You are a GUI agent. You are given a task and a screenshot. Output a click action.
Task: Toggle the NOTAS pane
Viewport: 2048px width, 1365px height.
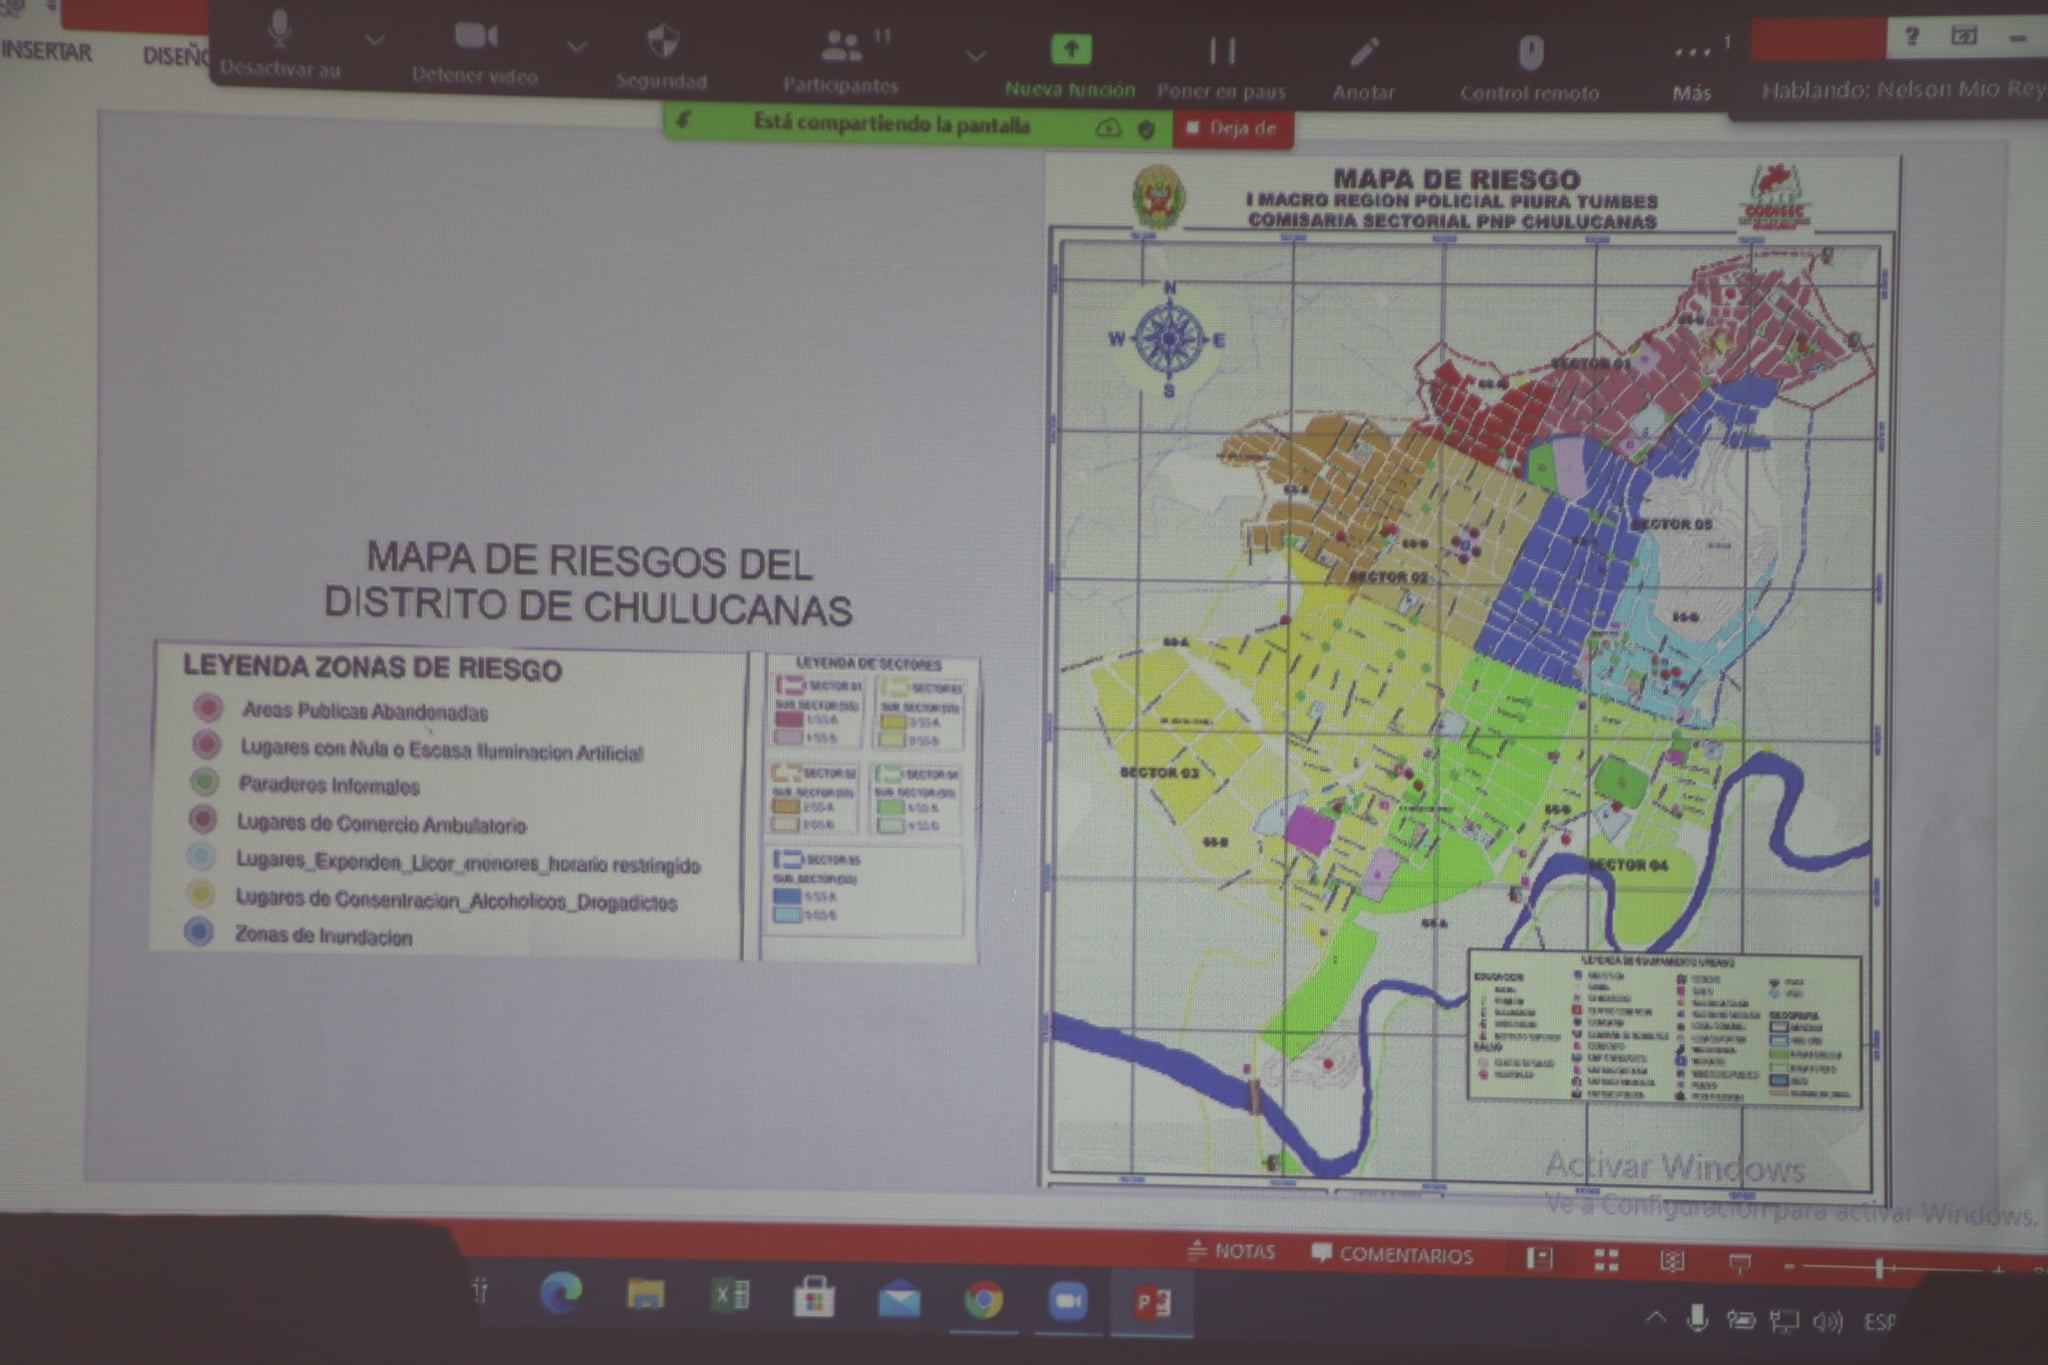1231,1251
